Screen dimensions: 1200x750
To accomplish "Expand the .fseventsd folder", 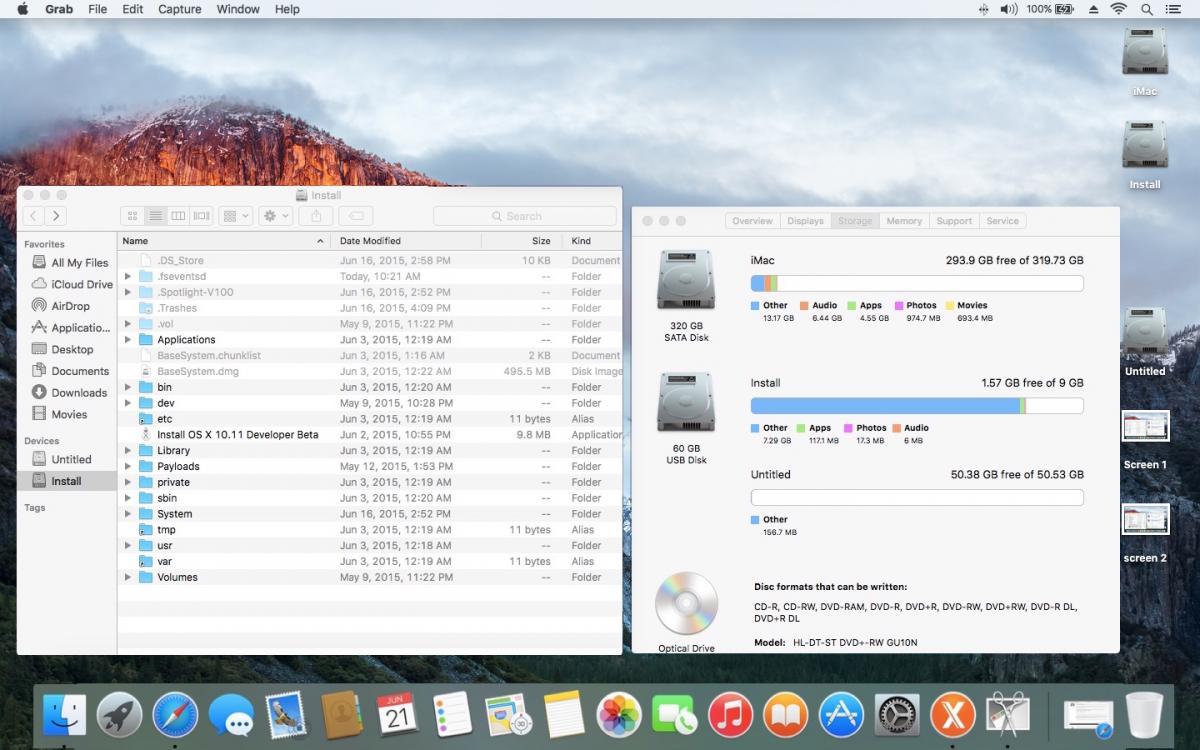I will tap(128, 276).
